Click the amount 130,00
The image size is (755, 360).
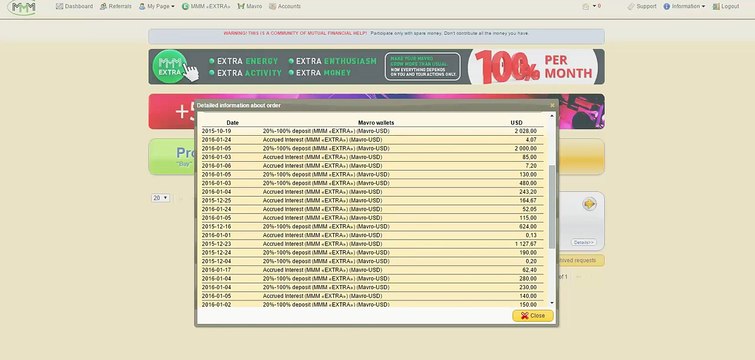click(x=528, y=174)
